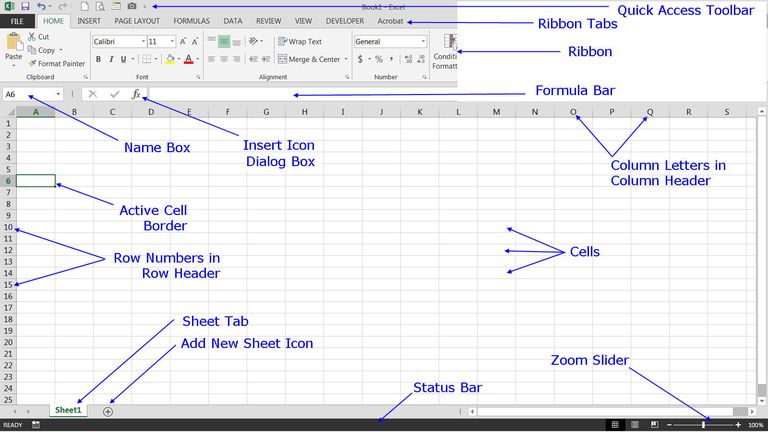
Task: Open the font size 11 dropdown
Action: (172, 42)
